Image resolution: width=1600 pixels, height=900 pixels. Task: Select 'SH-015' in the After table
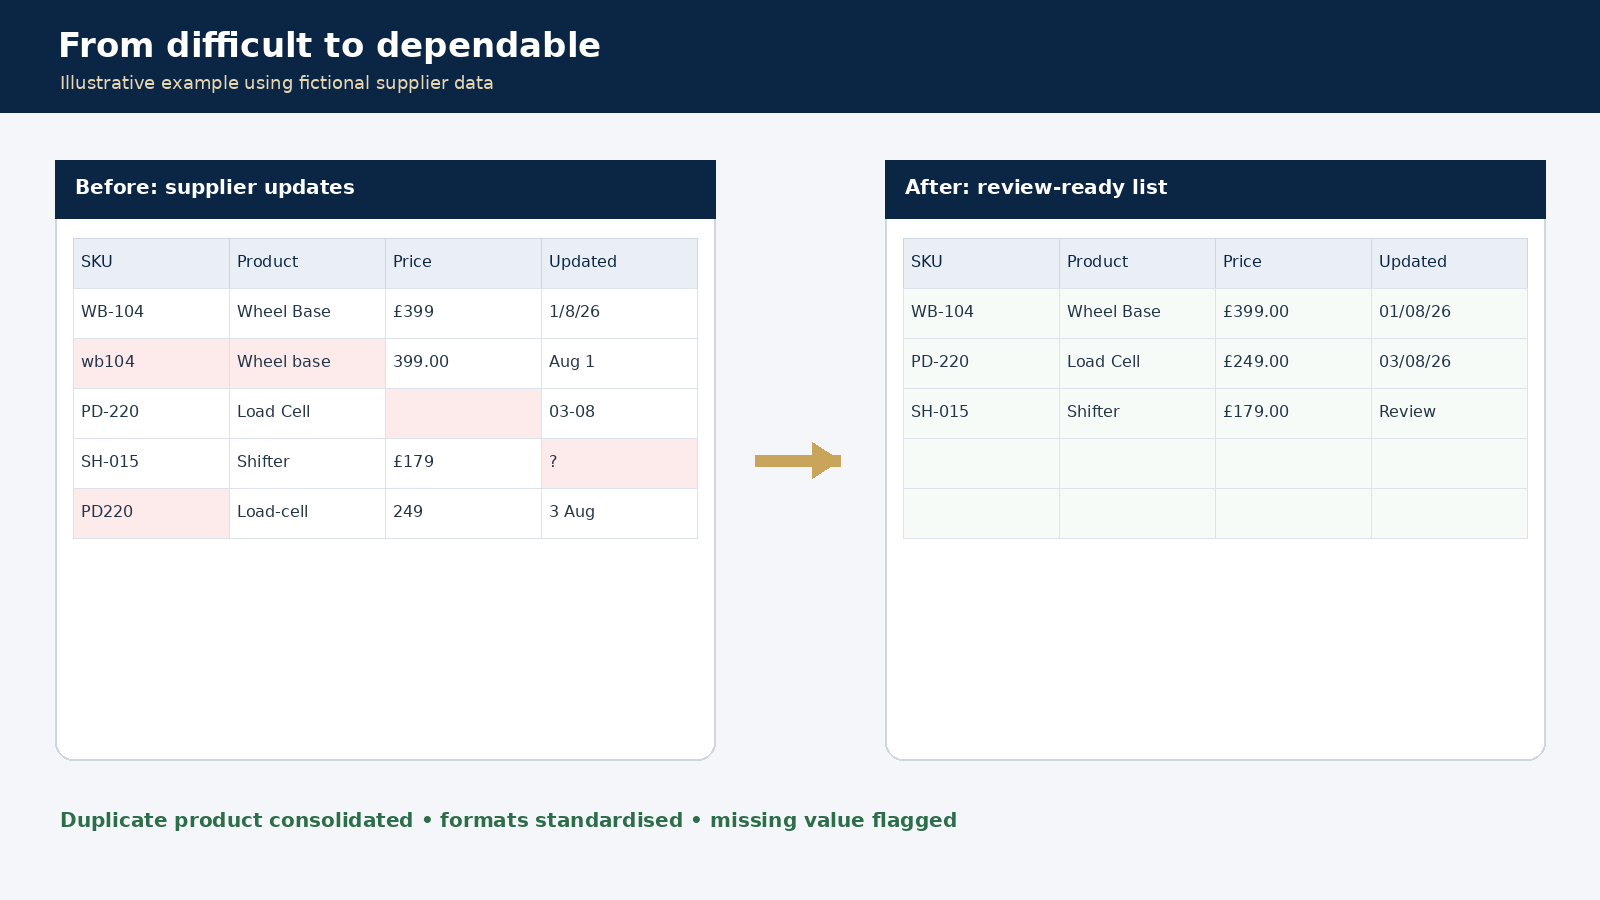click(981, 413)
